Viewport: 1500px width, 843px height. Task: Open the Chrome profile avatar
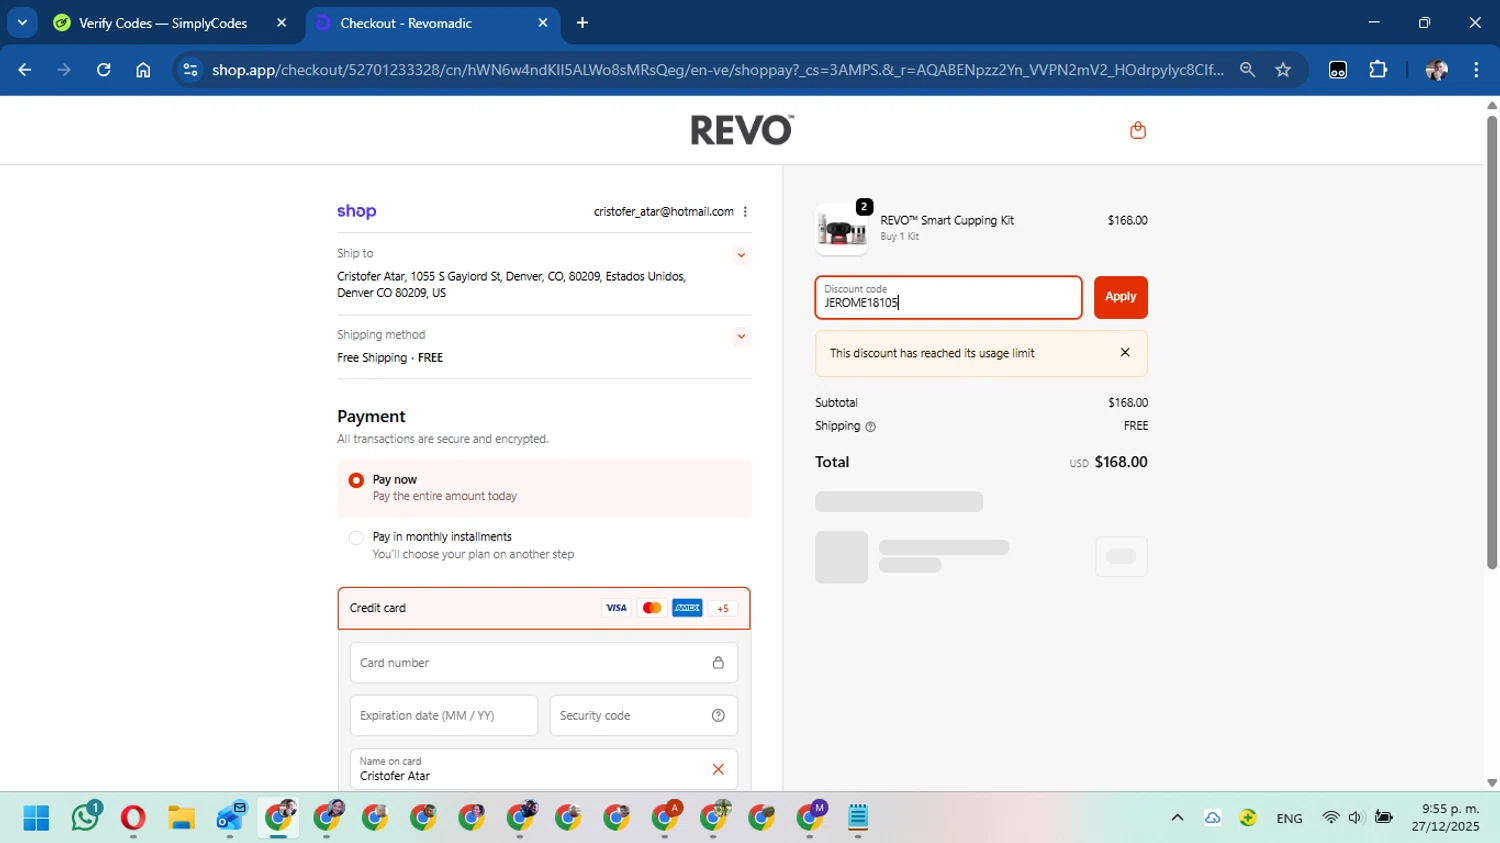point(1436,70)
